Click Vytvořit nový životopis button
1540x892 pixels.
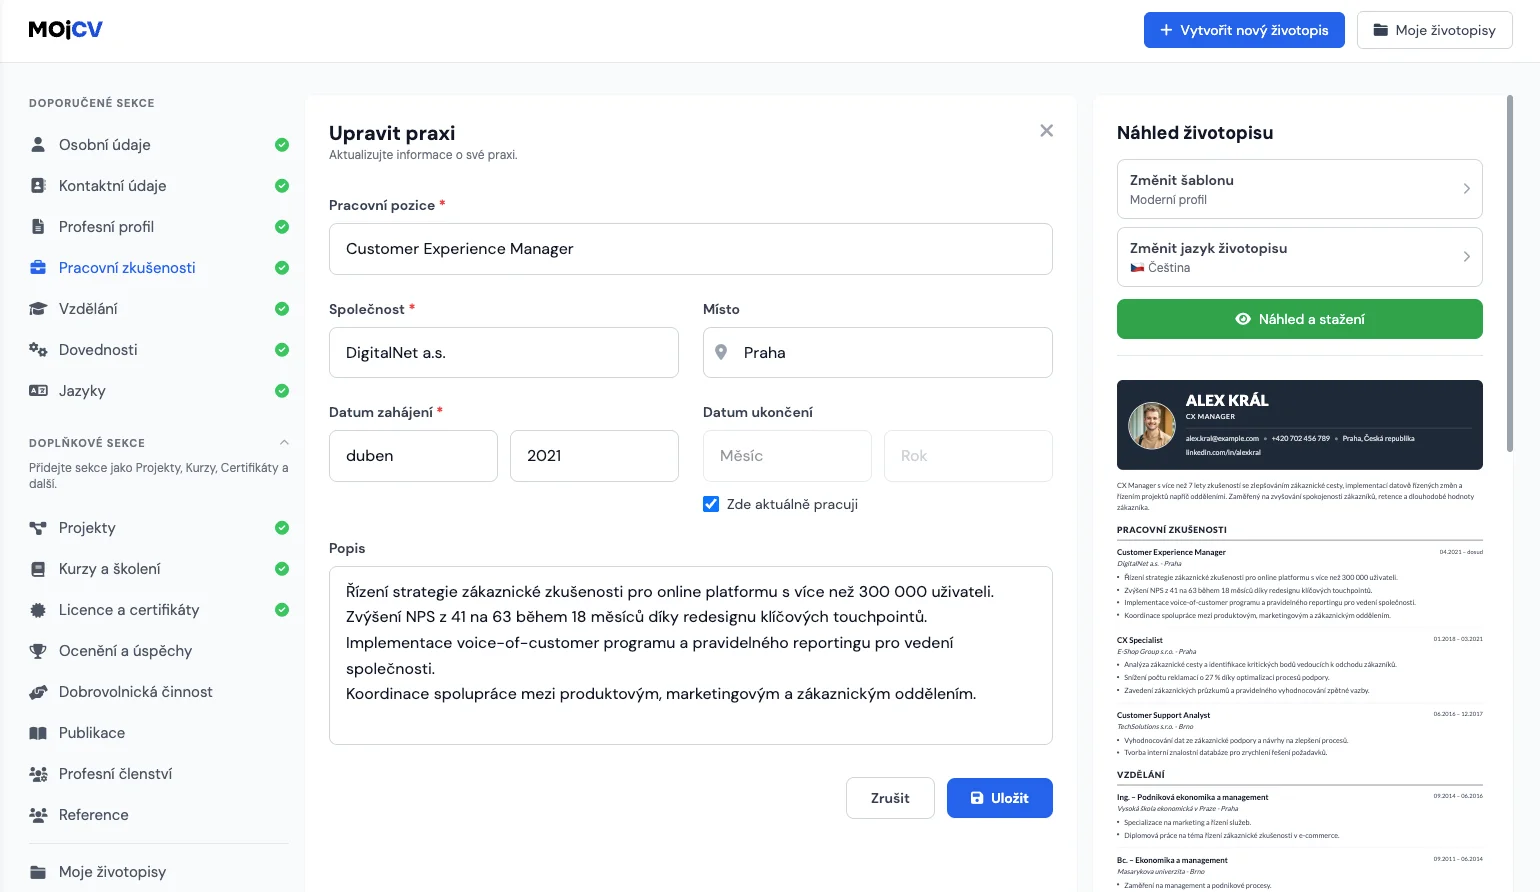click(x=1244, y=30)
